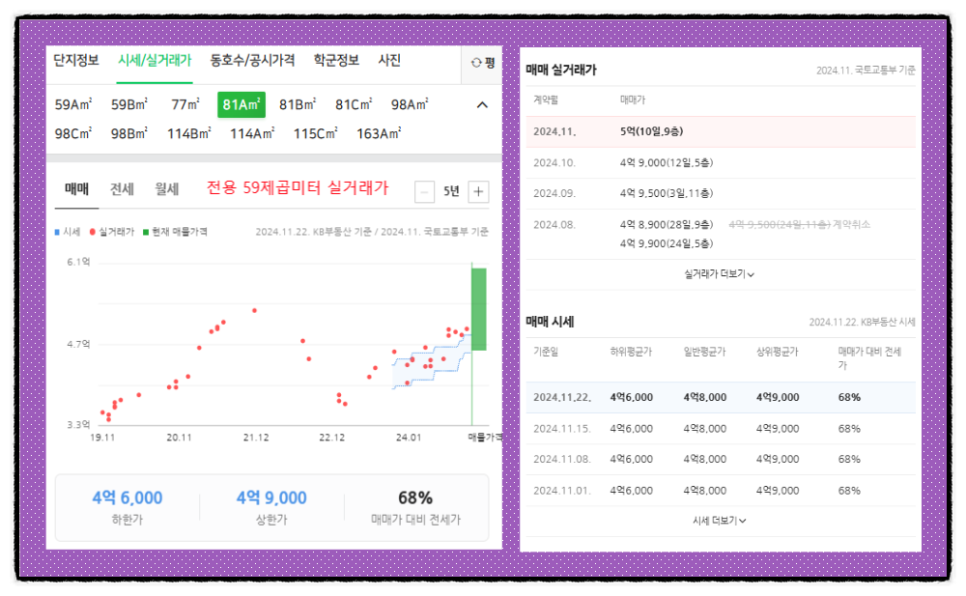Decrease chart period with minus button
This screenshot has height=596, width=966.
(x=424, y=192)
